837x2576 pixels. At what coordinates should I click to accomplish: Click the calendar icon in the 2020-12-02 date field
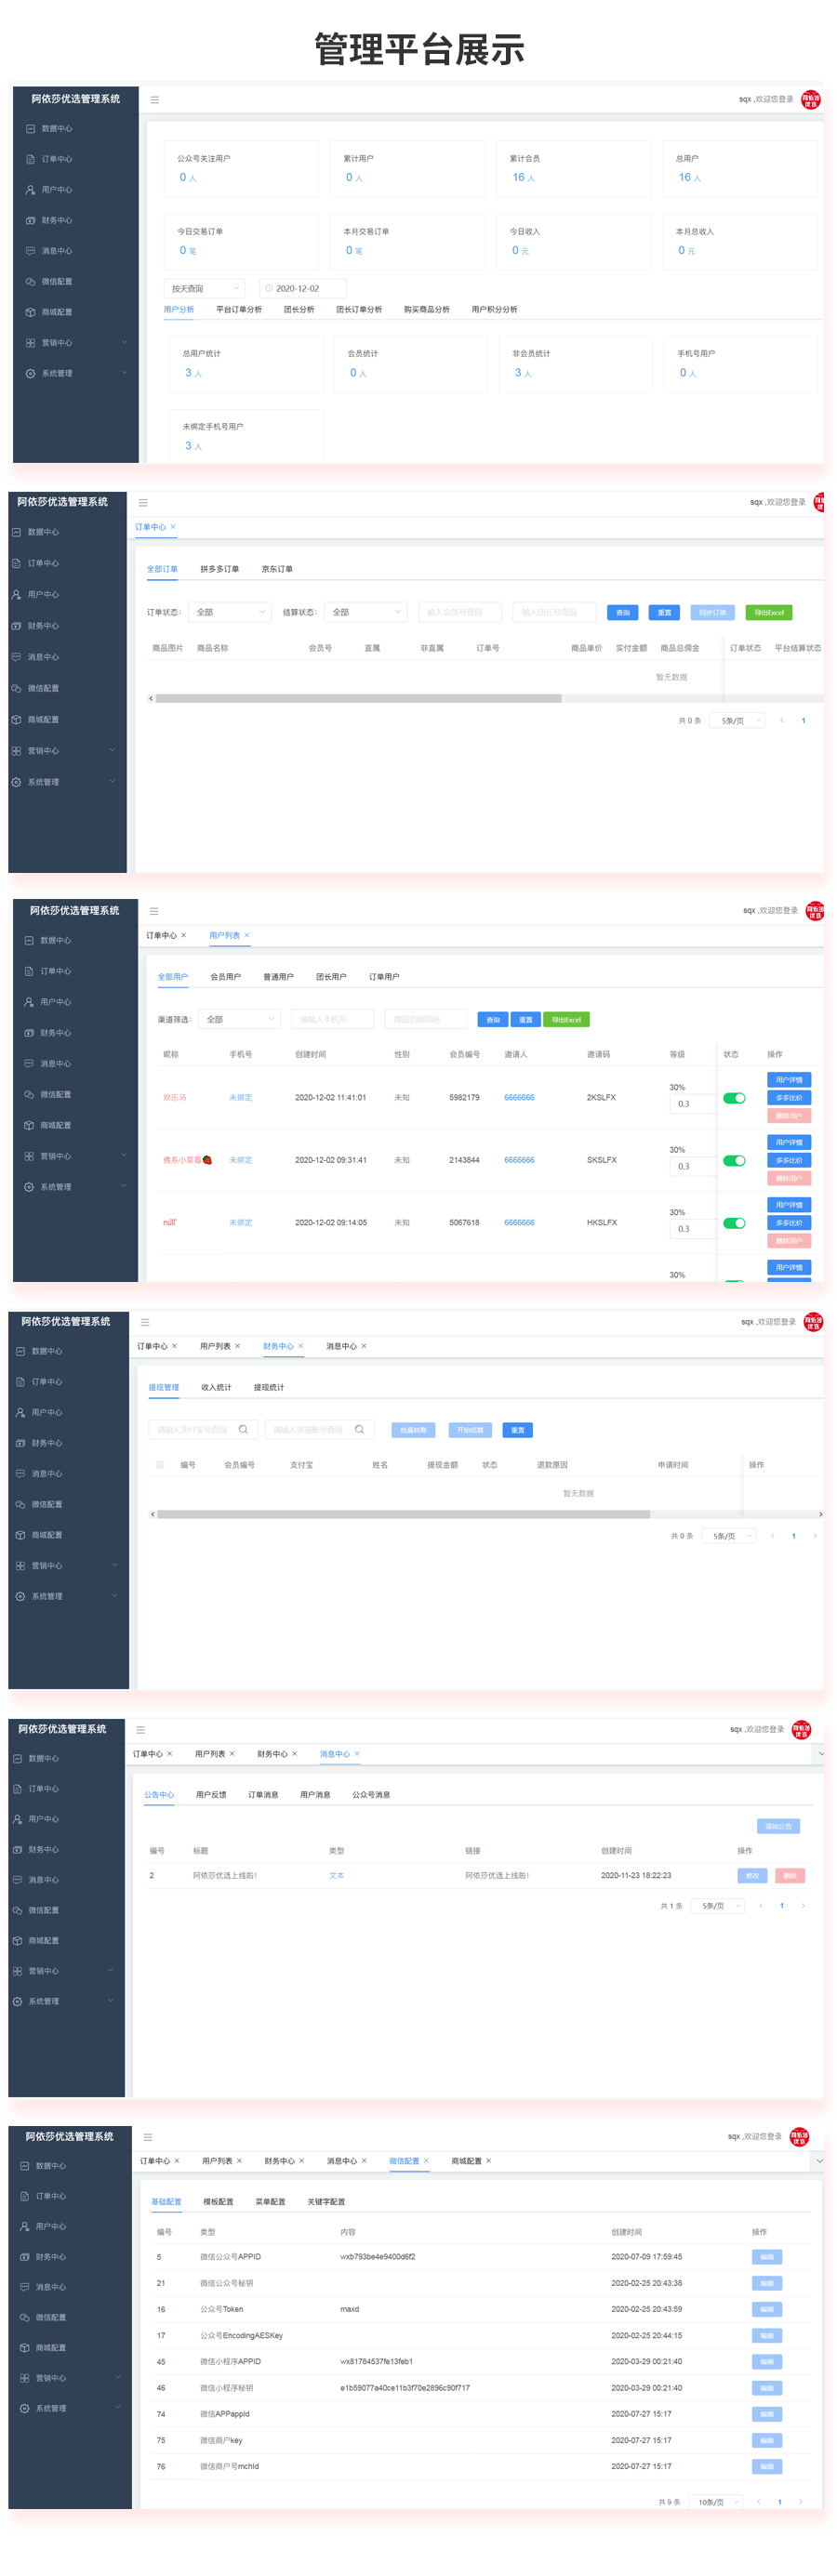click(268, 288)
